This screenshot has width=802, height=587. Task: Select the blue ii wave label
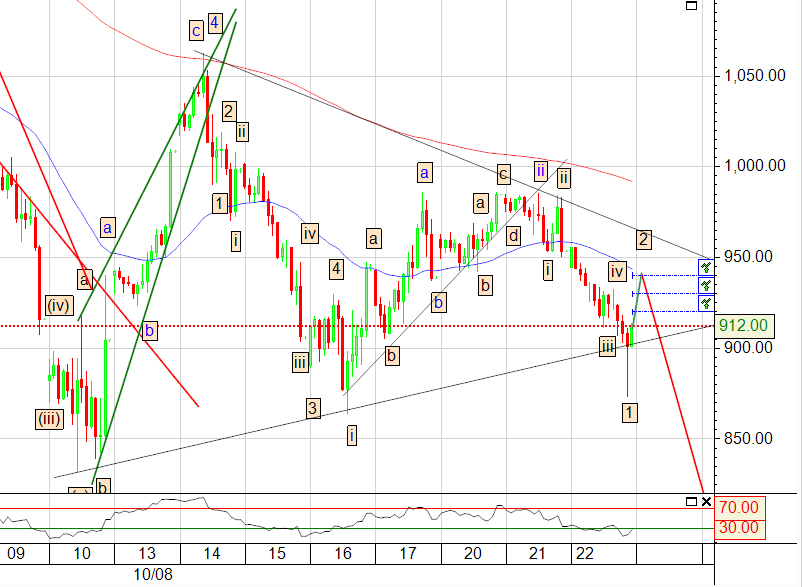[x=541, y=171]
